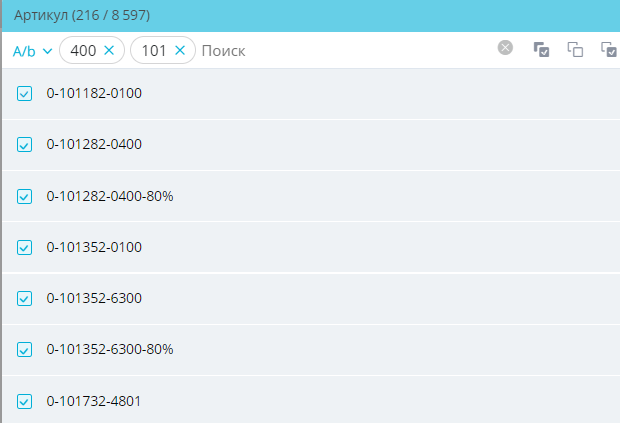The image size is (620, 423).
Task: Click the 400 filter chip label
Action: click(x=83, y=50)
